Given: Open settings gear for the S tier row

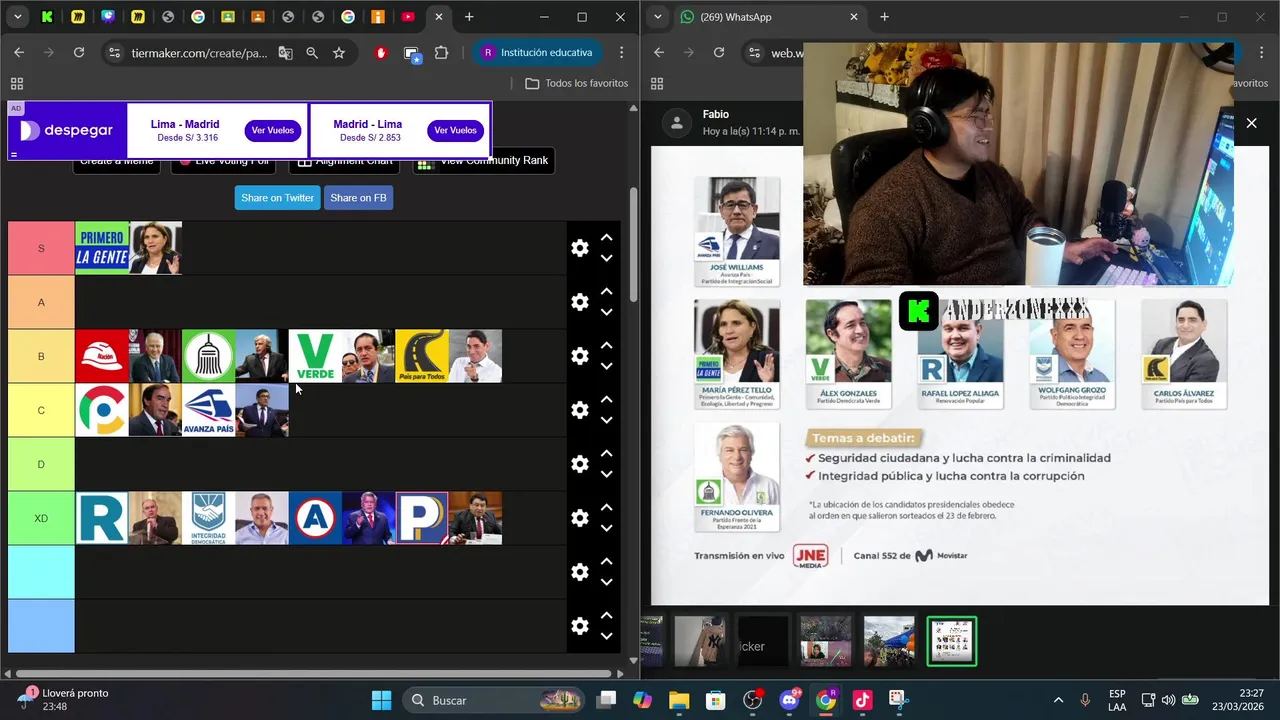Looking at the screenshot, I should (580, 248).
